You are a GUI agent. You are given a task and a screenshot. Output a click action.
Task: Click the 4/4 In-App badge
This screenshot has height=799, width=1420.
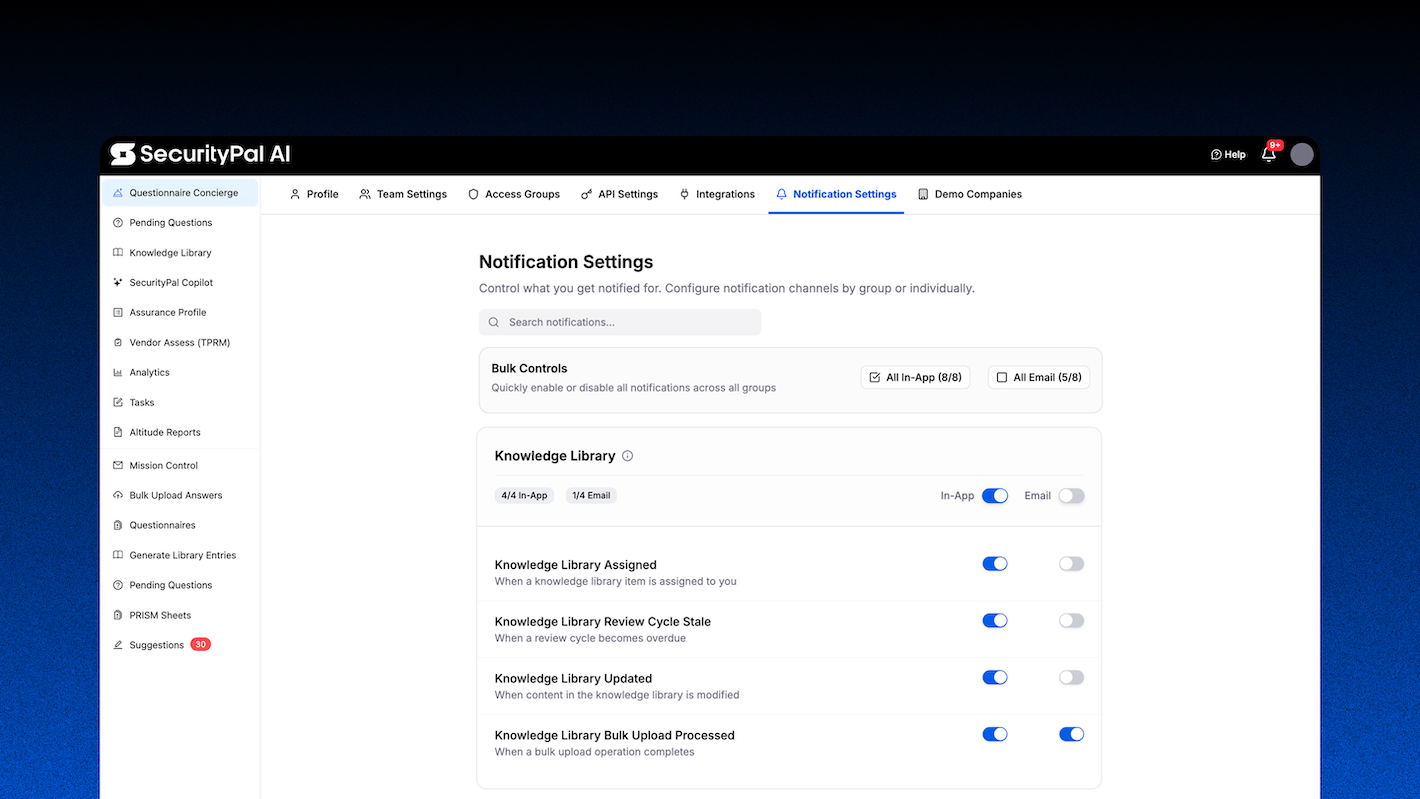pos(524,496)
